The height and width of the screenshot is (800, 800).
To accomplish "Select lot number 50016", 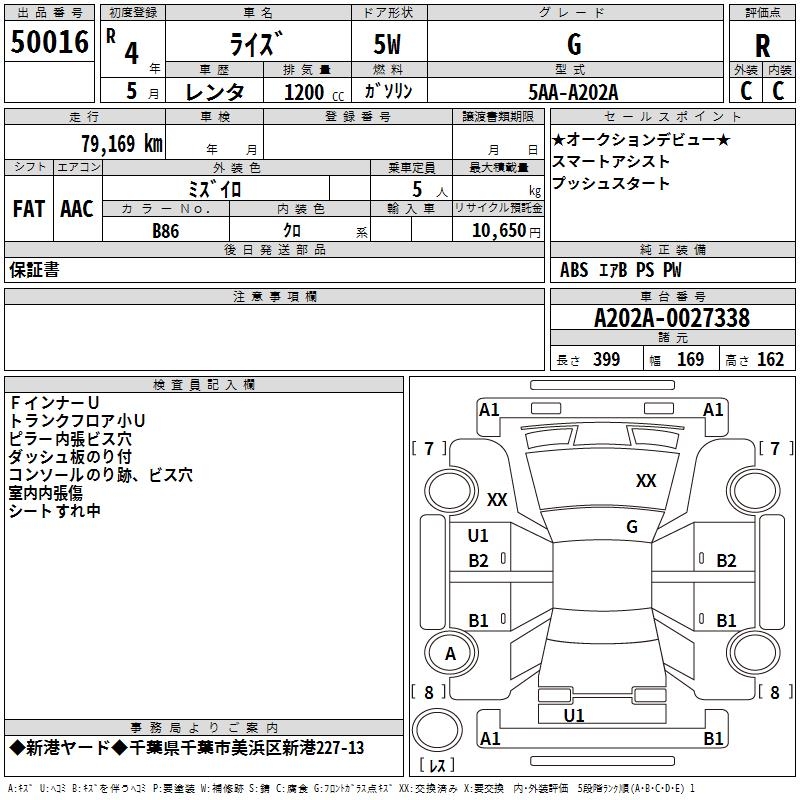I will (49, 42).
